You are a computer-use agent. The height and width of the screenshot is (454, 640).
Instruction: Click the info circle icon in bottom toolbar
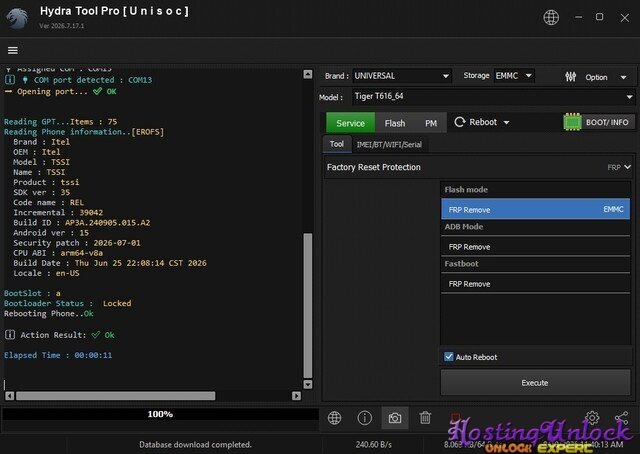(364, 418)
